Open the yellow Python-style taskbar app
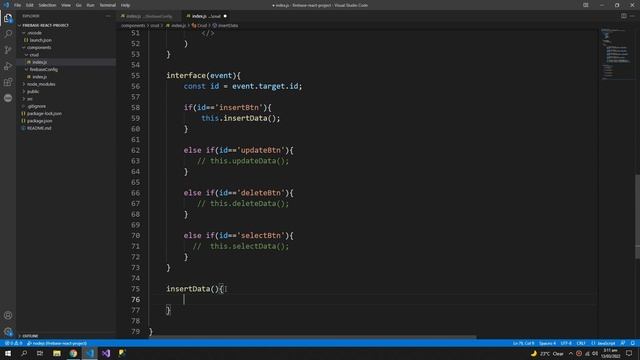The height and width of the screenshot is (360, 640). click(x=122, y=353)
